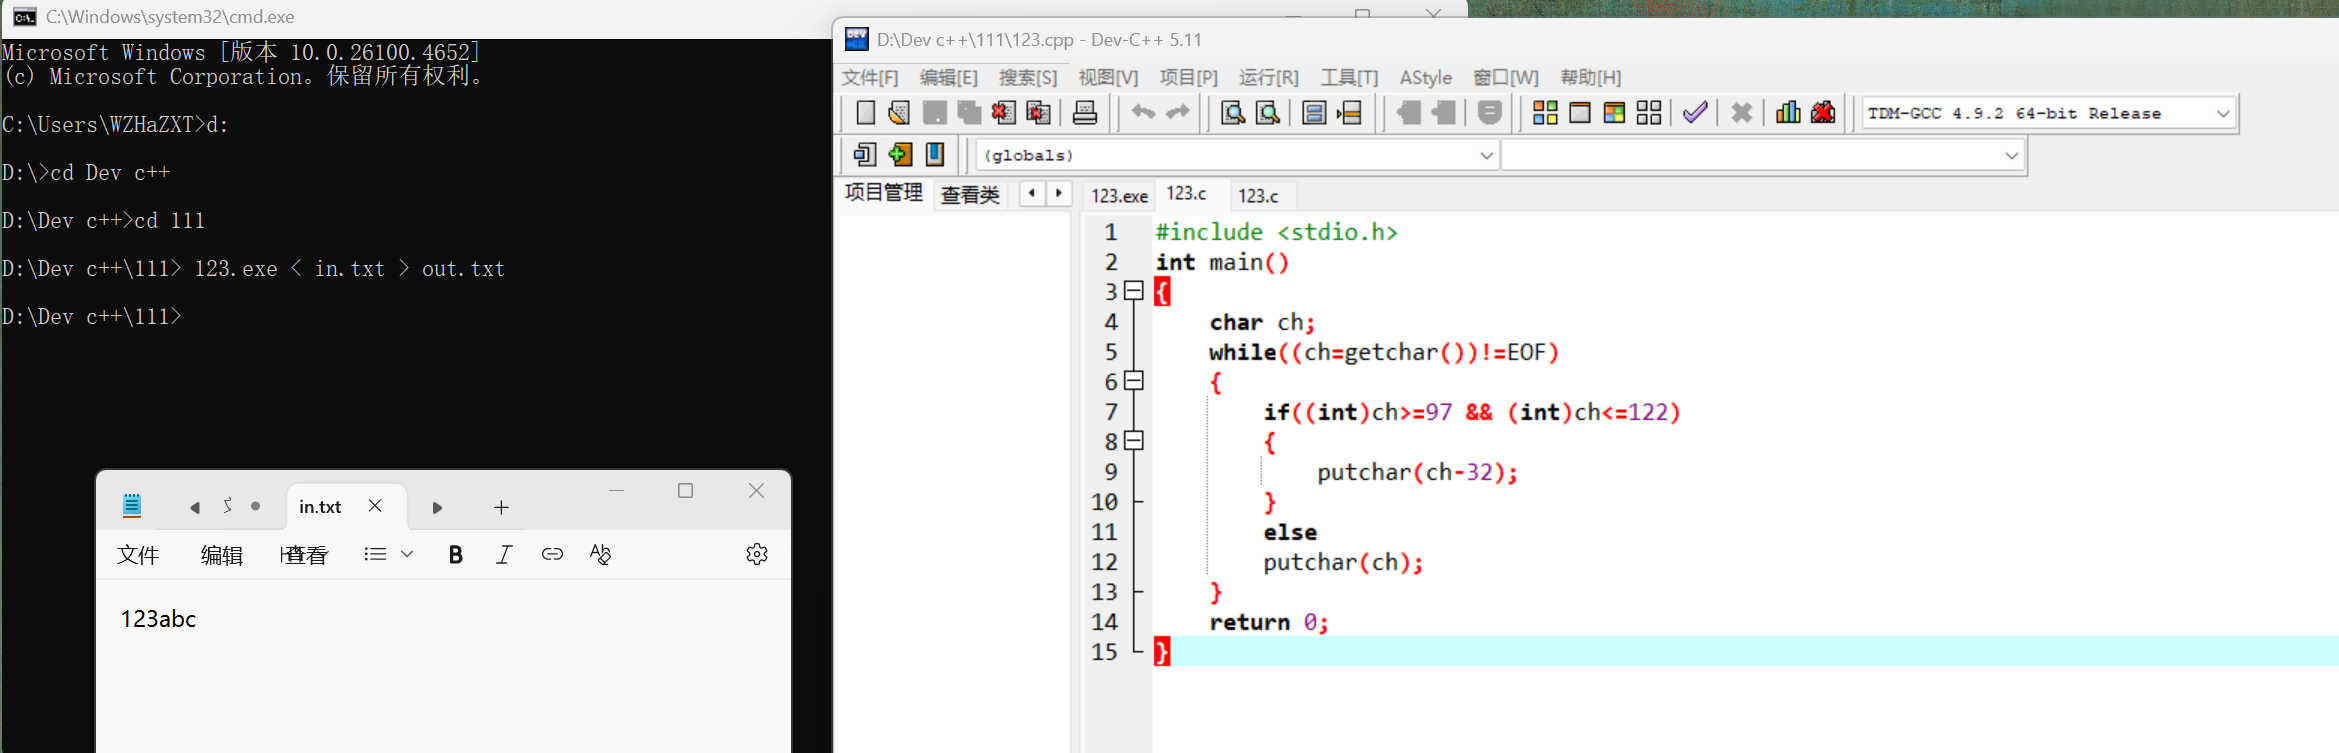
Task: Open the 编辑[E] menu in Dev-C++
Action: click(x=949, y=77)
